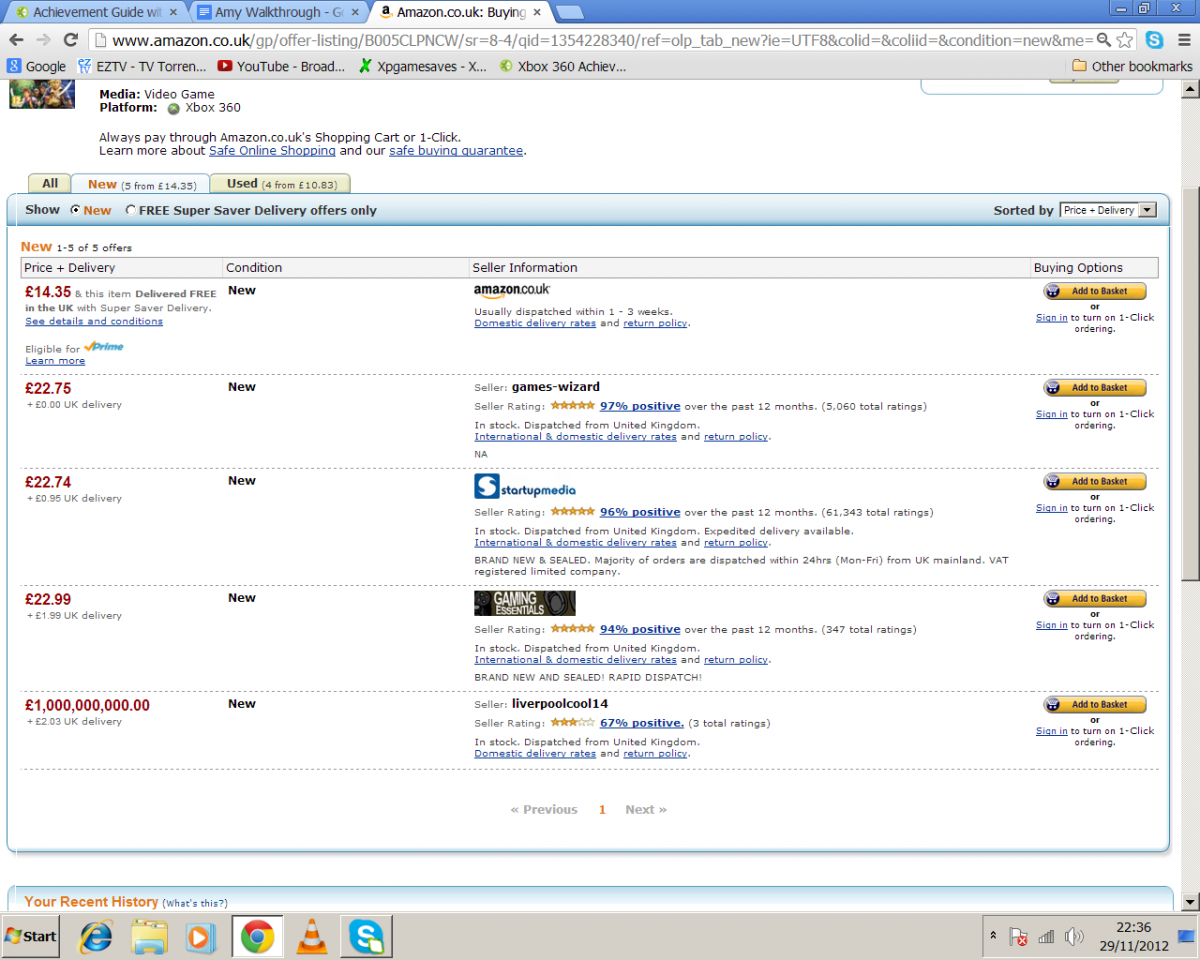Open the Chrome wrench settings menu
Screen dimensions: 1200x960
(x=1184, y=40)
